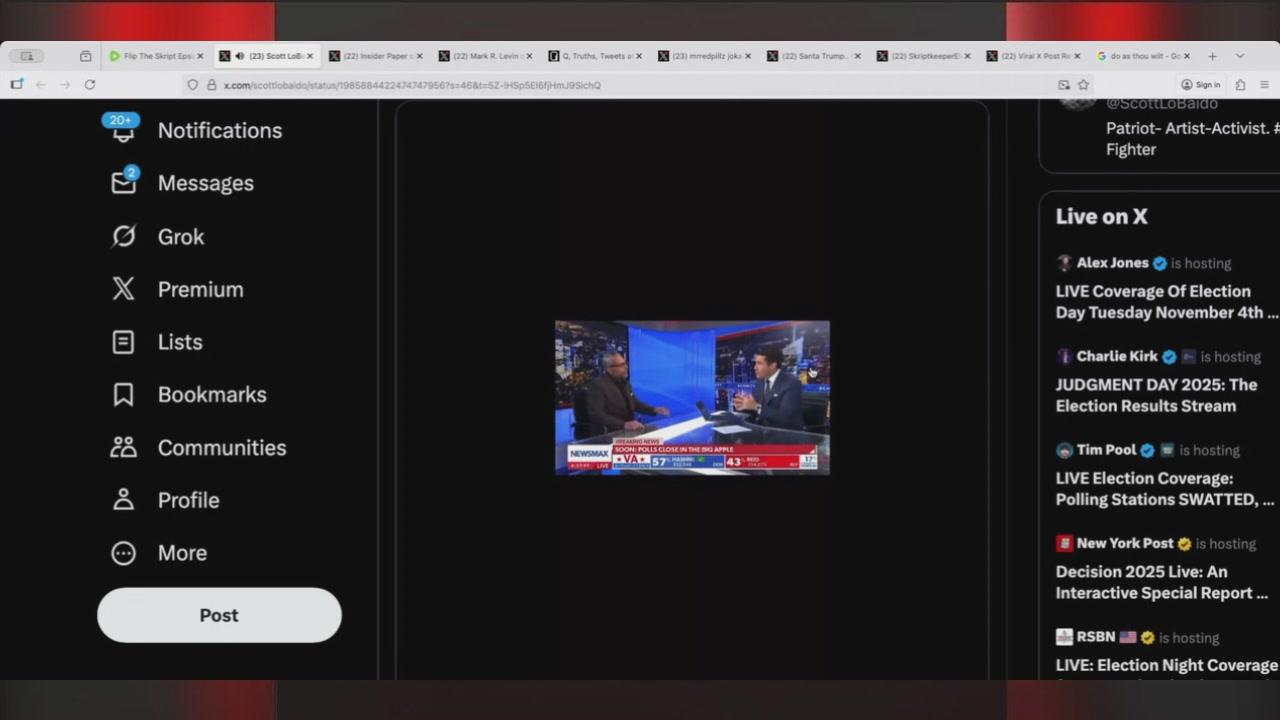Image resolution: width=1280 pixels, height=720 pixels.
Task: Open Profile from the person icon
Action: (122, 500)
